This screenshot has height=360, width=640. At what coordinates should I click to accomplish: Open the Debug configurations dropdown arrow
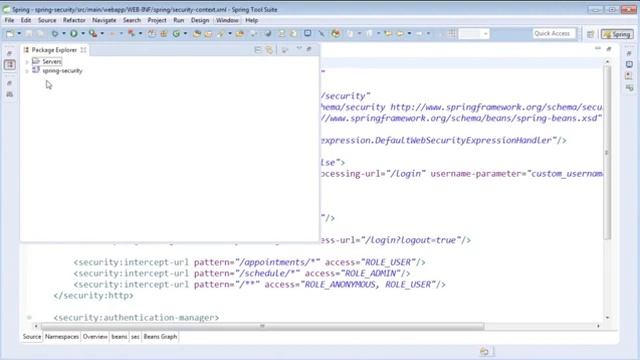pyautogui.click(x=64, y=34)
